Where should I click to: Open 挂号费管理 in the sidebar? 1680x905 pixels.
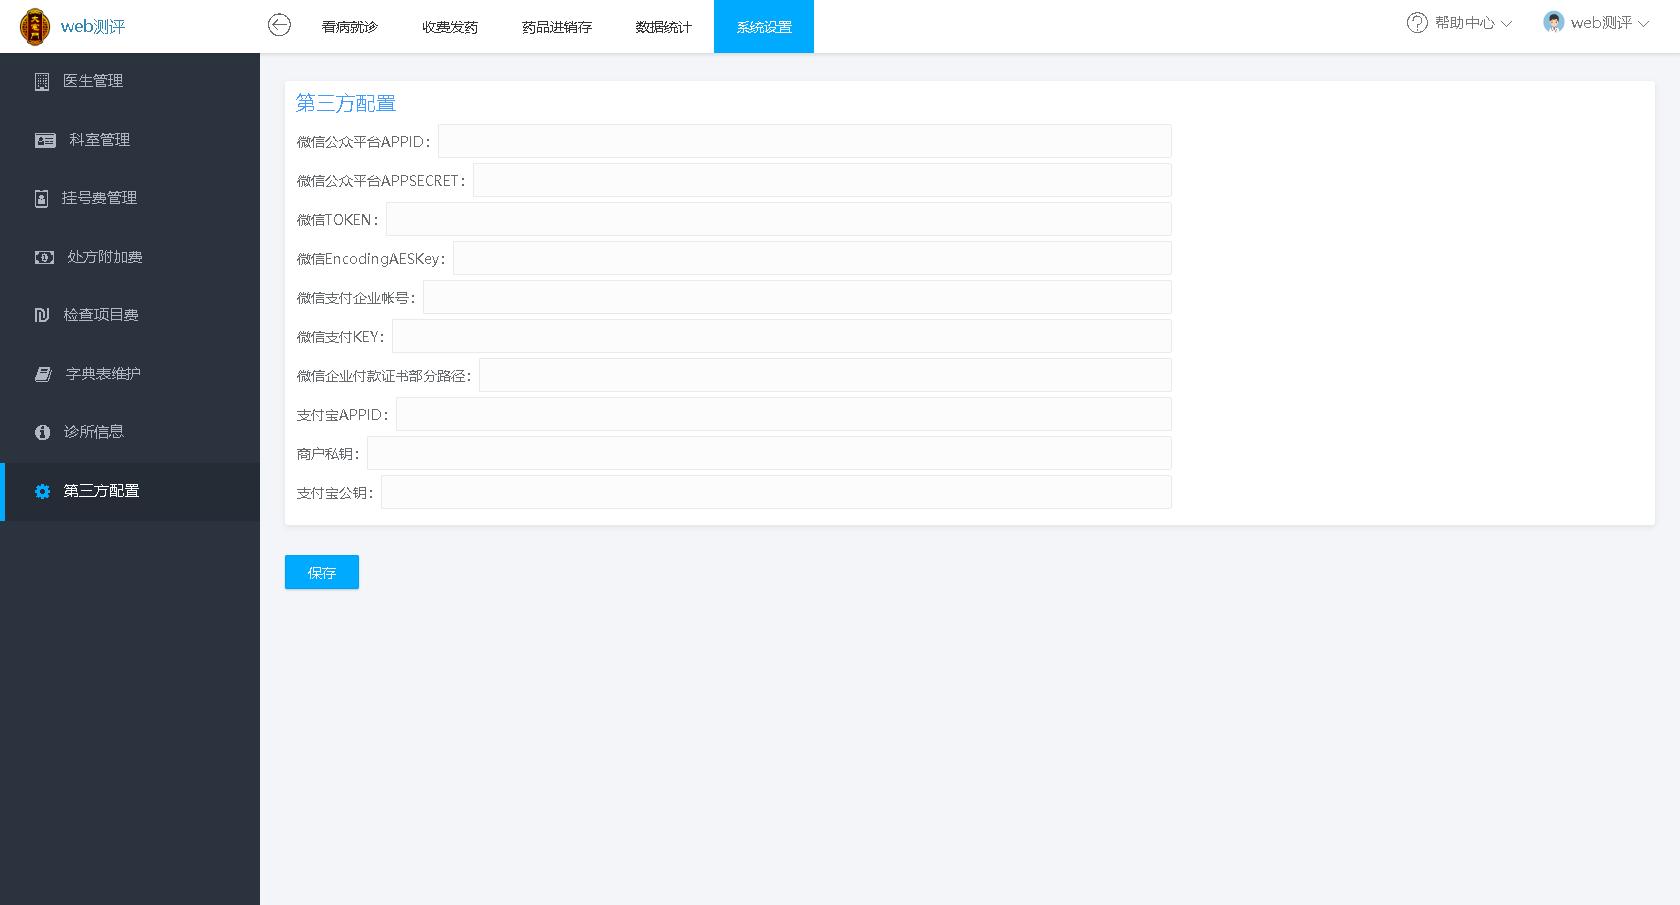tap(130, 199)
